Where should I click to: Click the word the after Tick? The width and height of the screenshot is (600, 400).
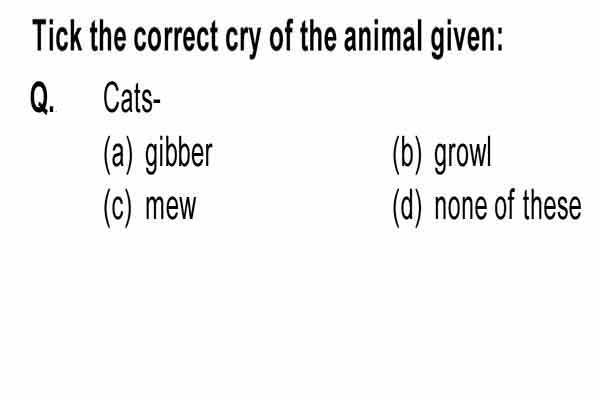[108, 36]
